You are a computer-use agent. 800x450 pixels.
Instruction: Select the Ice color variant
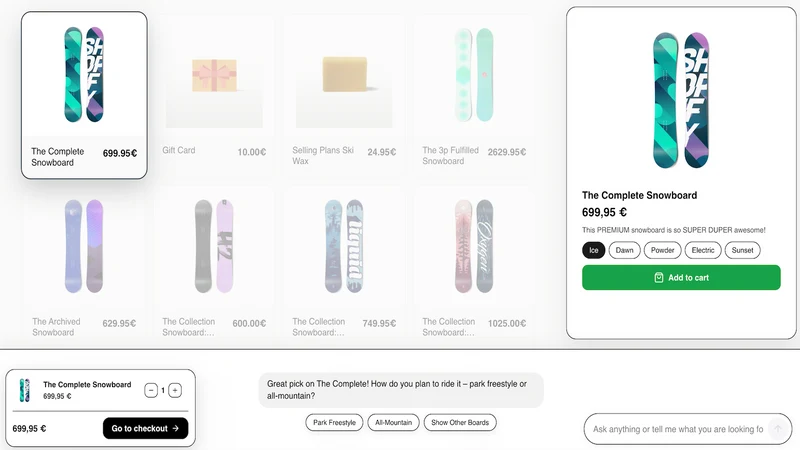593,250
